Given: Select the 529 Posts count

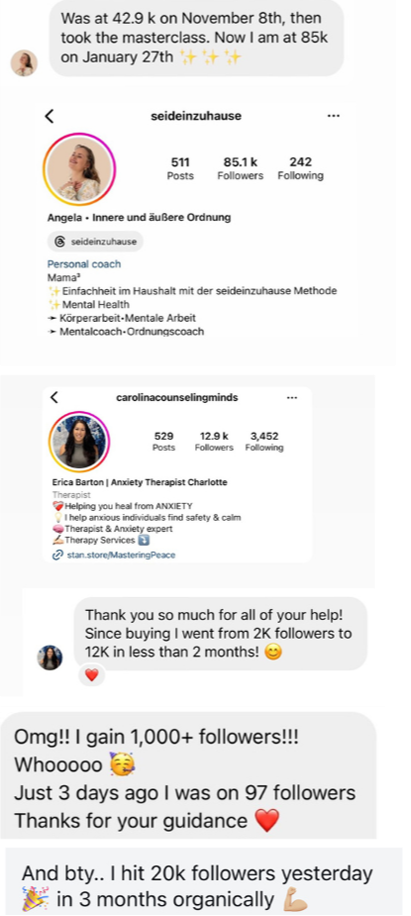Looking at the screenshot, I should [x=163, y=442].
